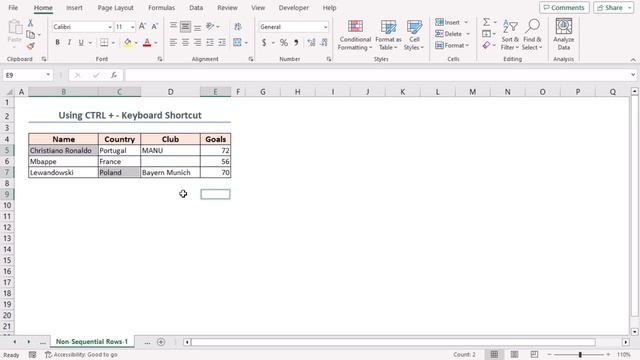Click Merge & Center icon
Screen dimensions: 640x360
click(237, 42)
